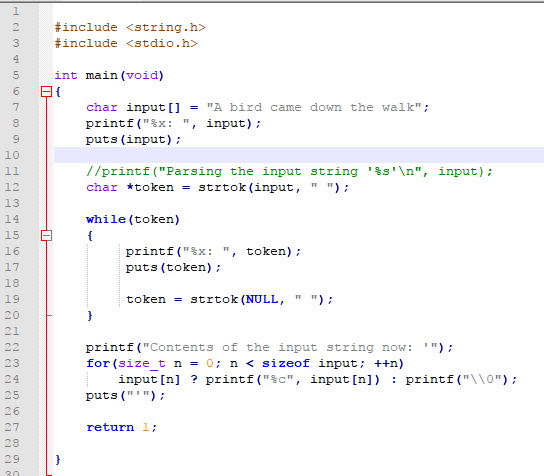Click the for keyword
The height and width of the screenshot is (476, 544).
coord(98,363)
